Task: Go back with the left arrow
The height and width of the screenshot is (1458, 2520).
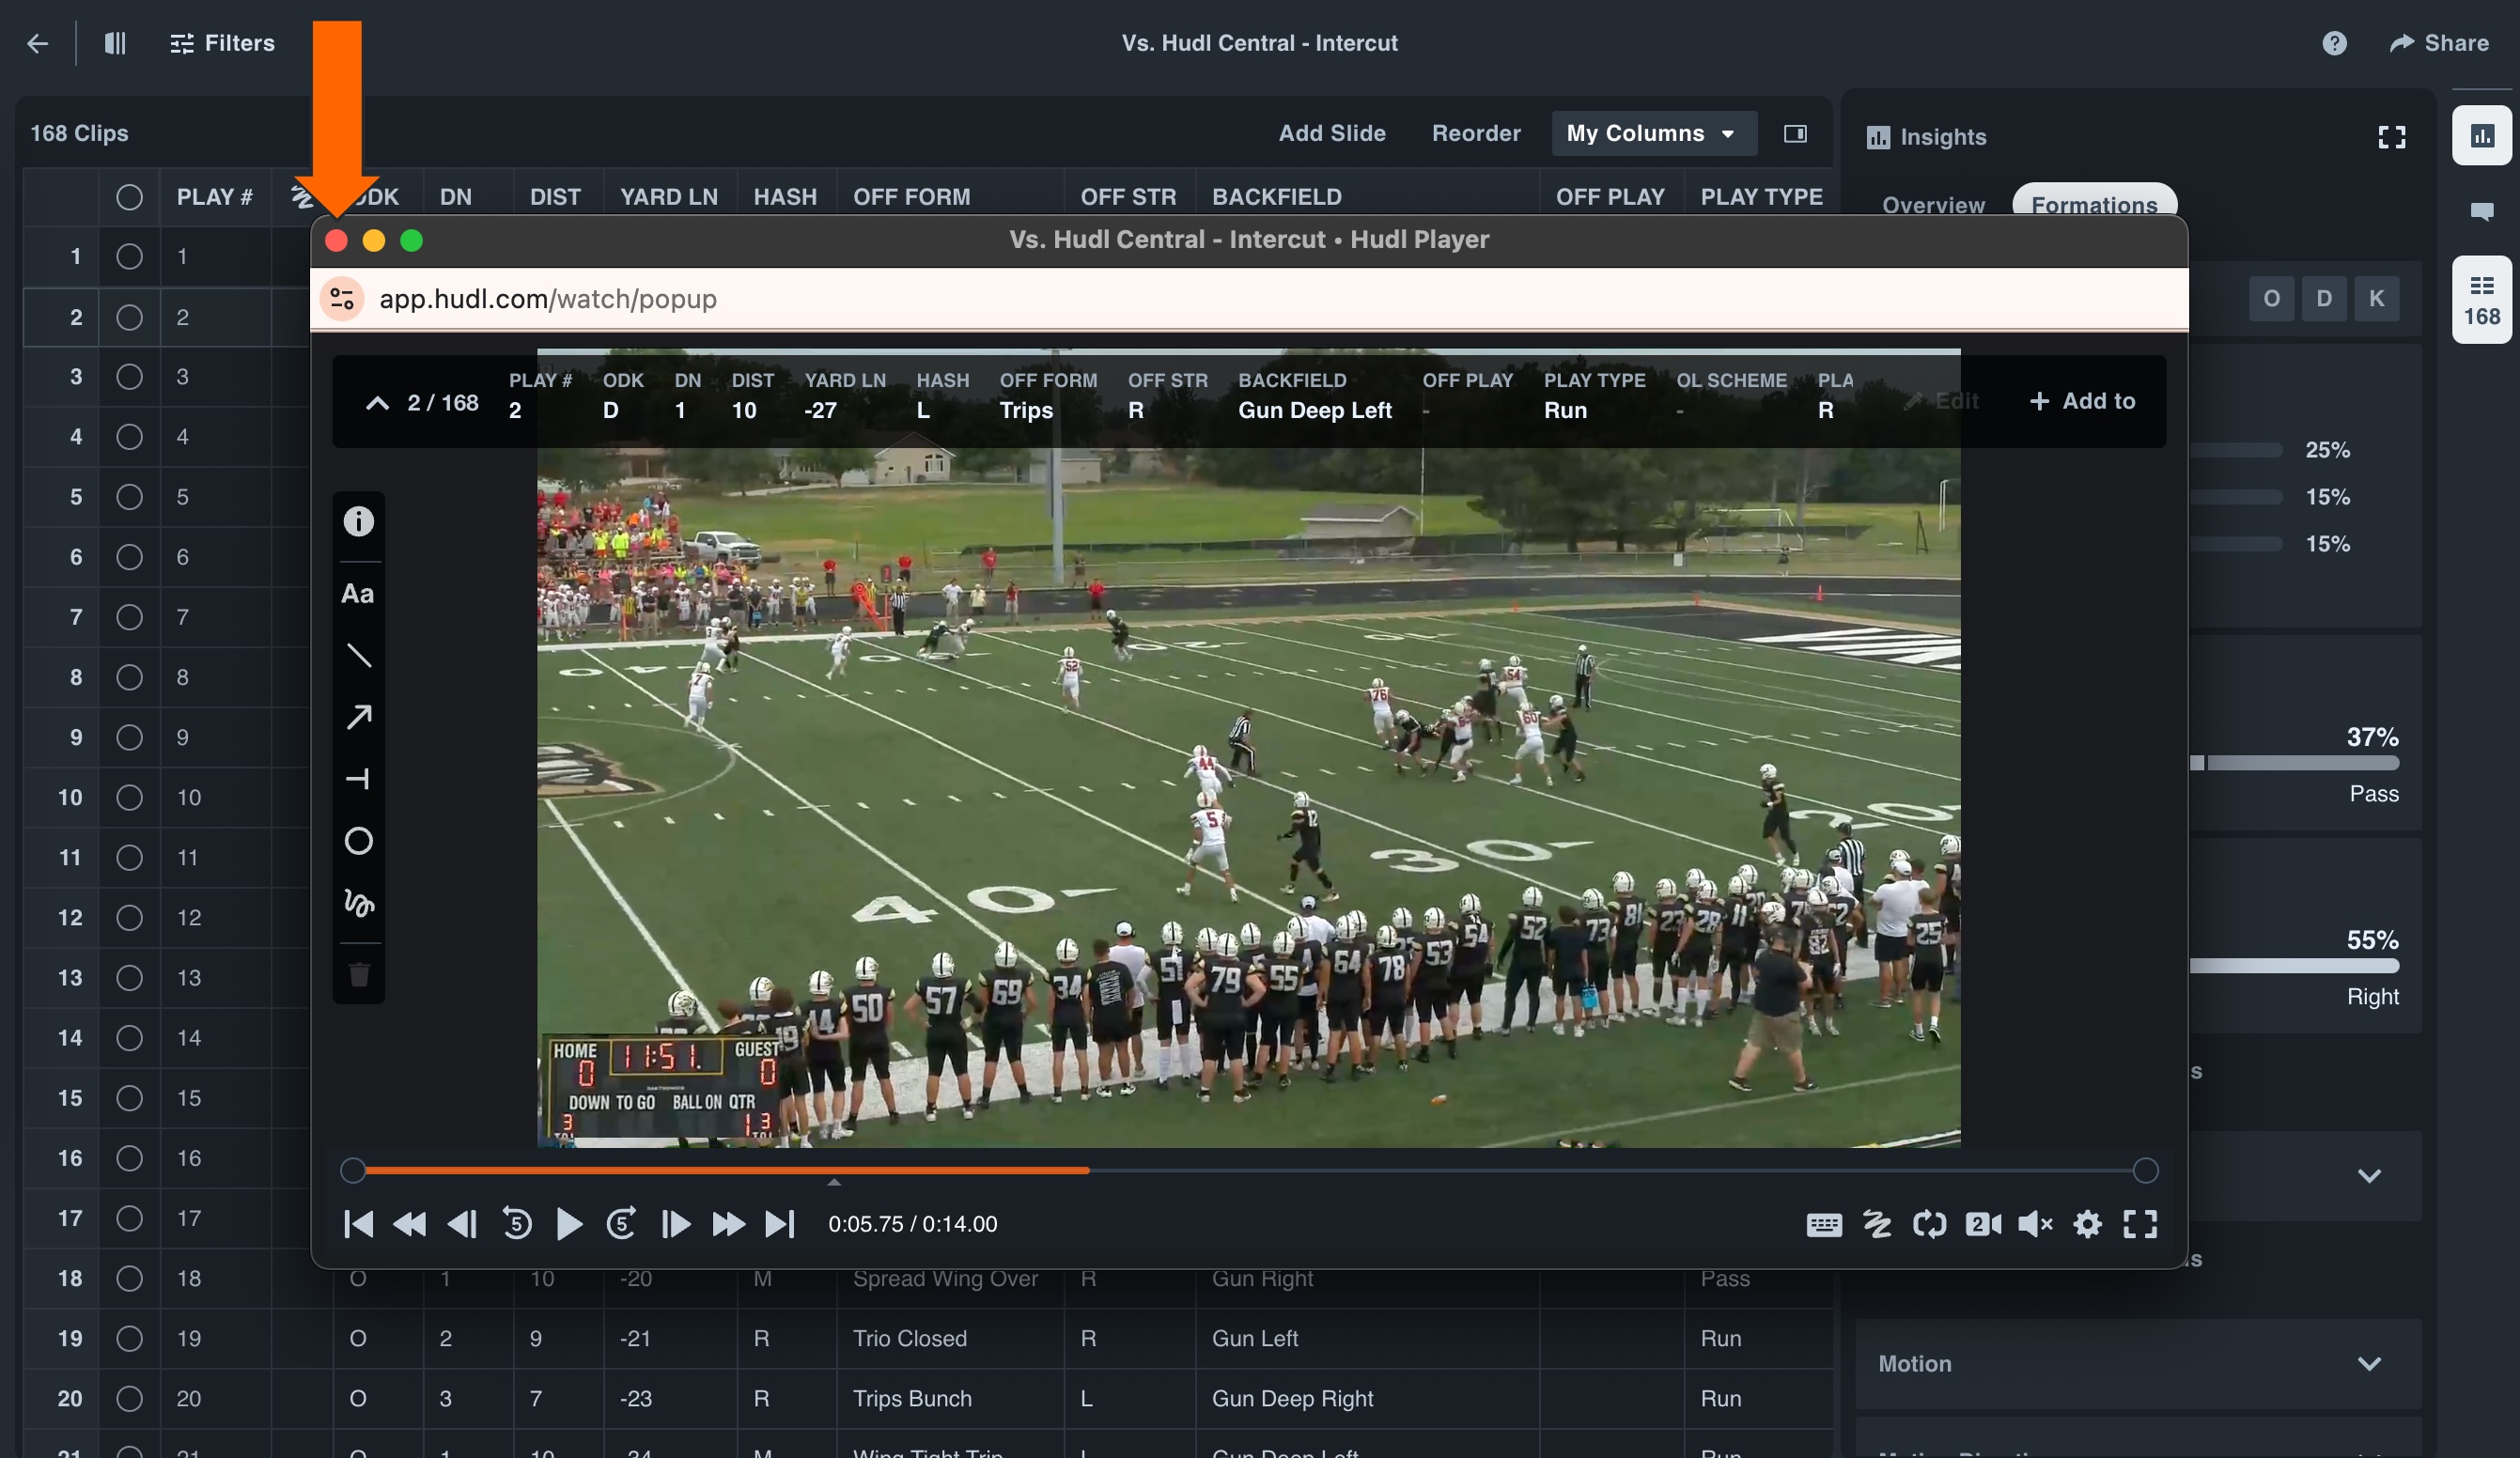Action: (x=38, y=43)
